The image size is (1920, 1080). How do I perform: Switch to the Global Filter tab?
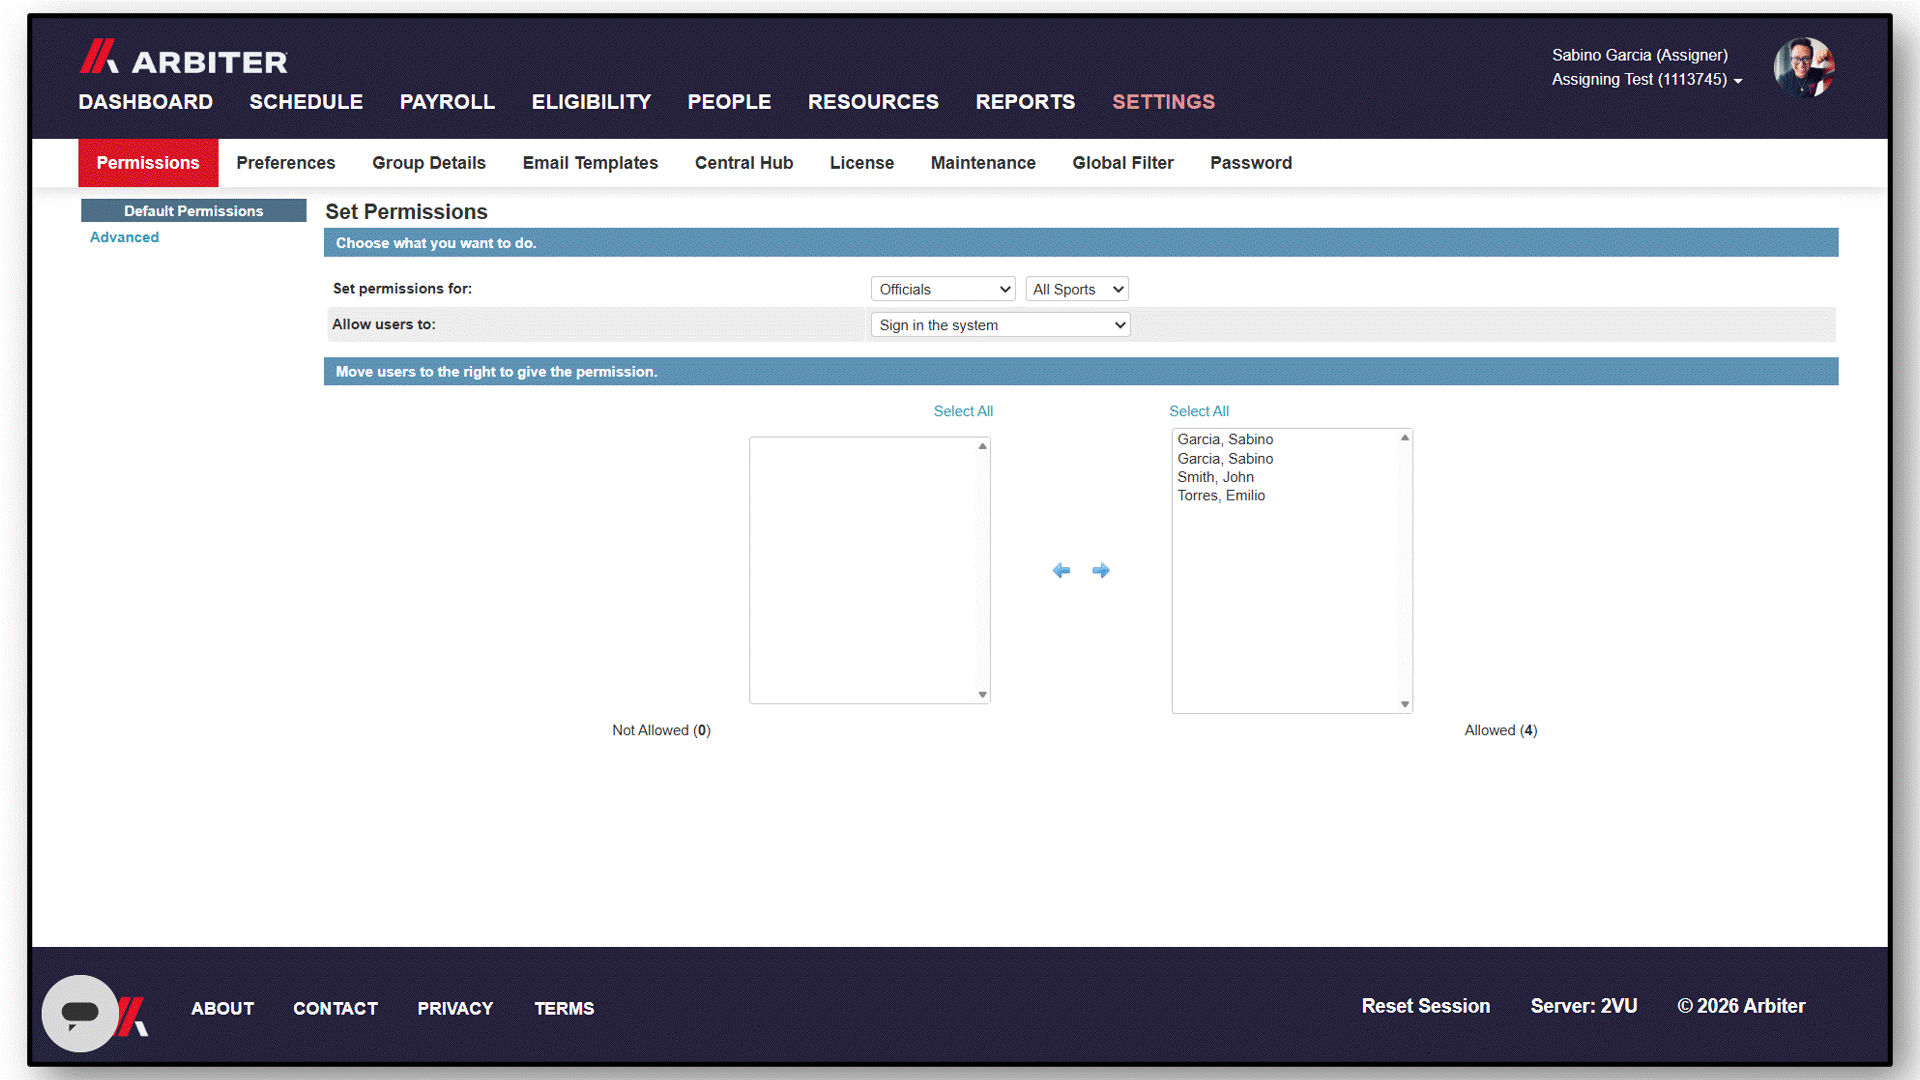1123,163
